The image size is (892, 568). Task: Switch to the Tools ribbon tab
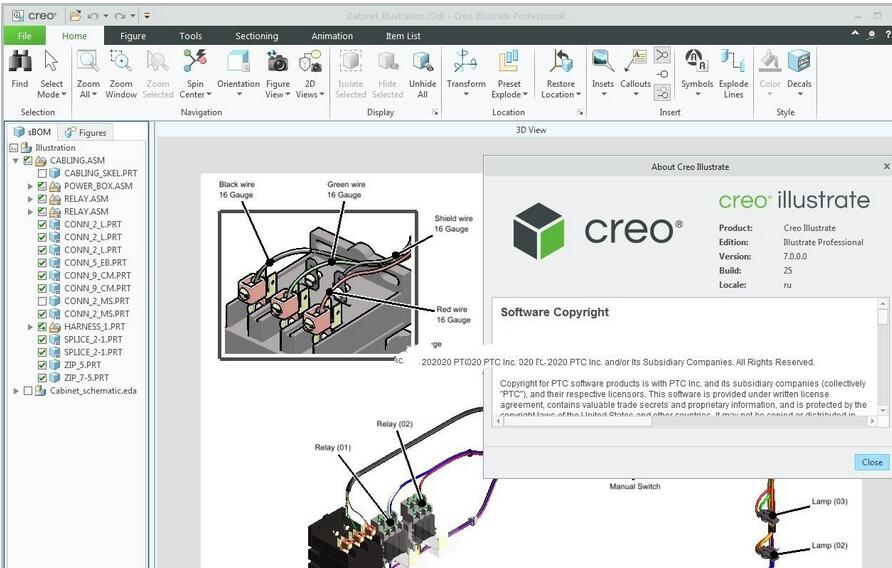pyautogui.click(x=191, y=36)
